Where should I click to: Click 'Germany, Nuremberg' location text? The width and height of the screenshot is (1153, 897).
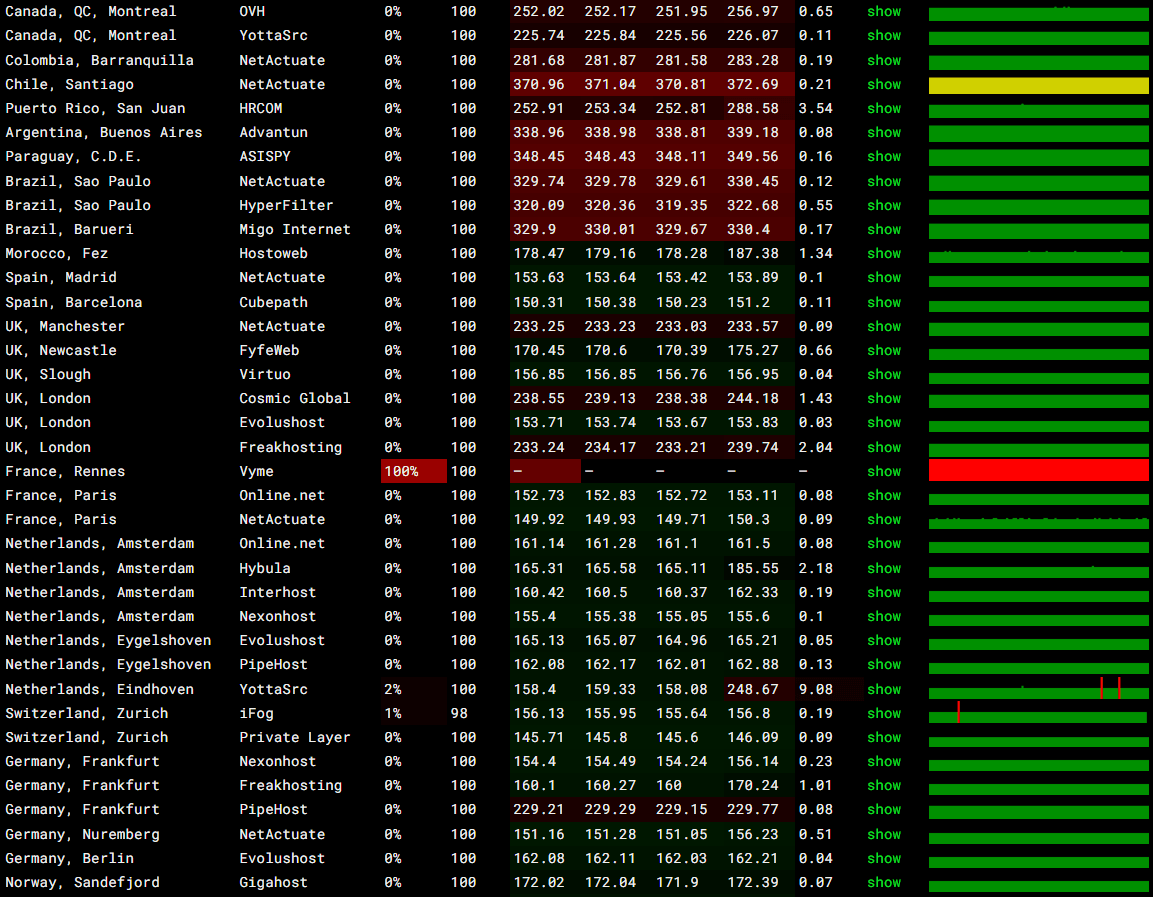pyautogui.click(x=82, y=835)
